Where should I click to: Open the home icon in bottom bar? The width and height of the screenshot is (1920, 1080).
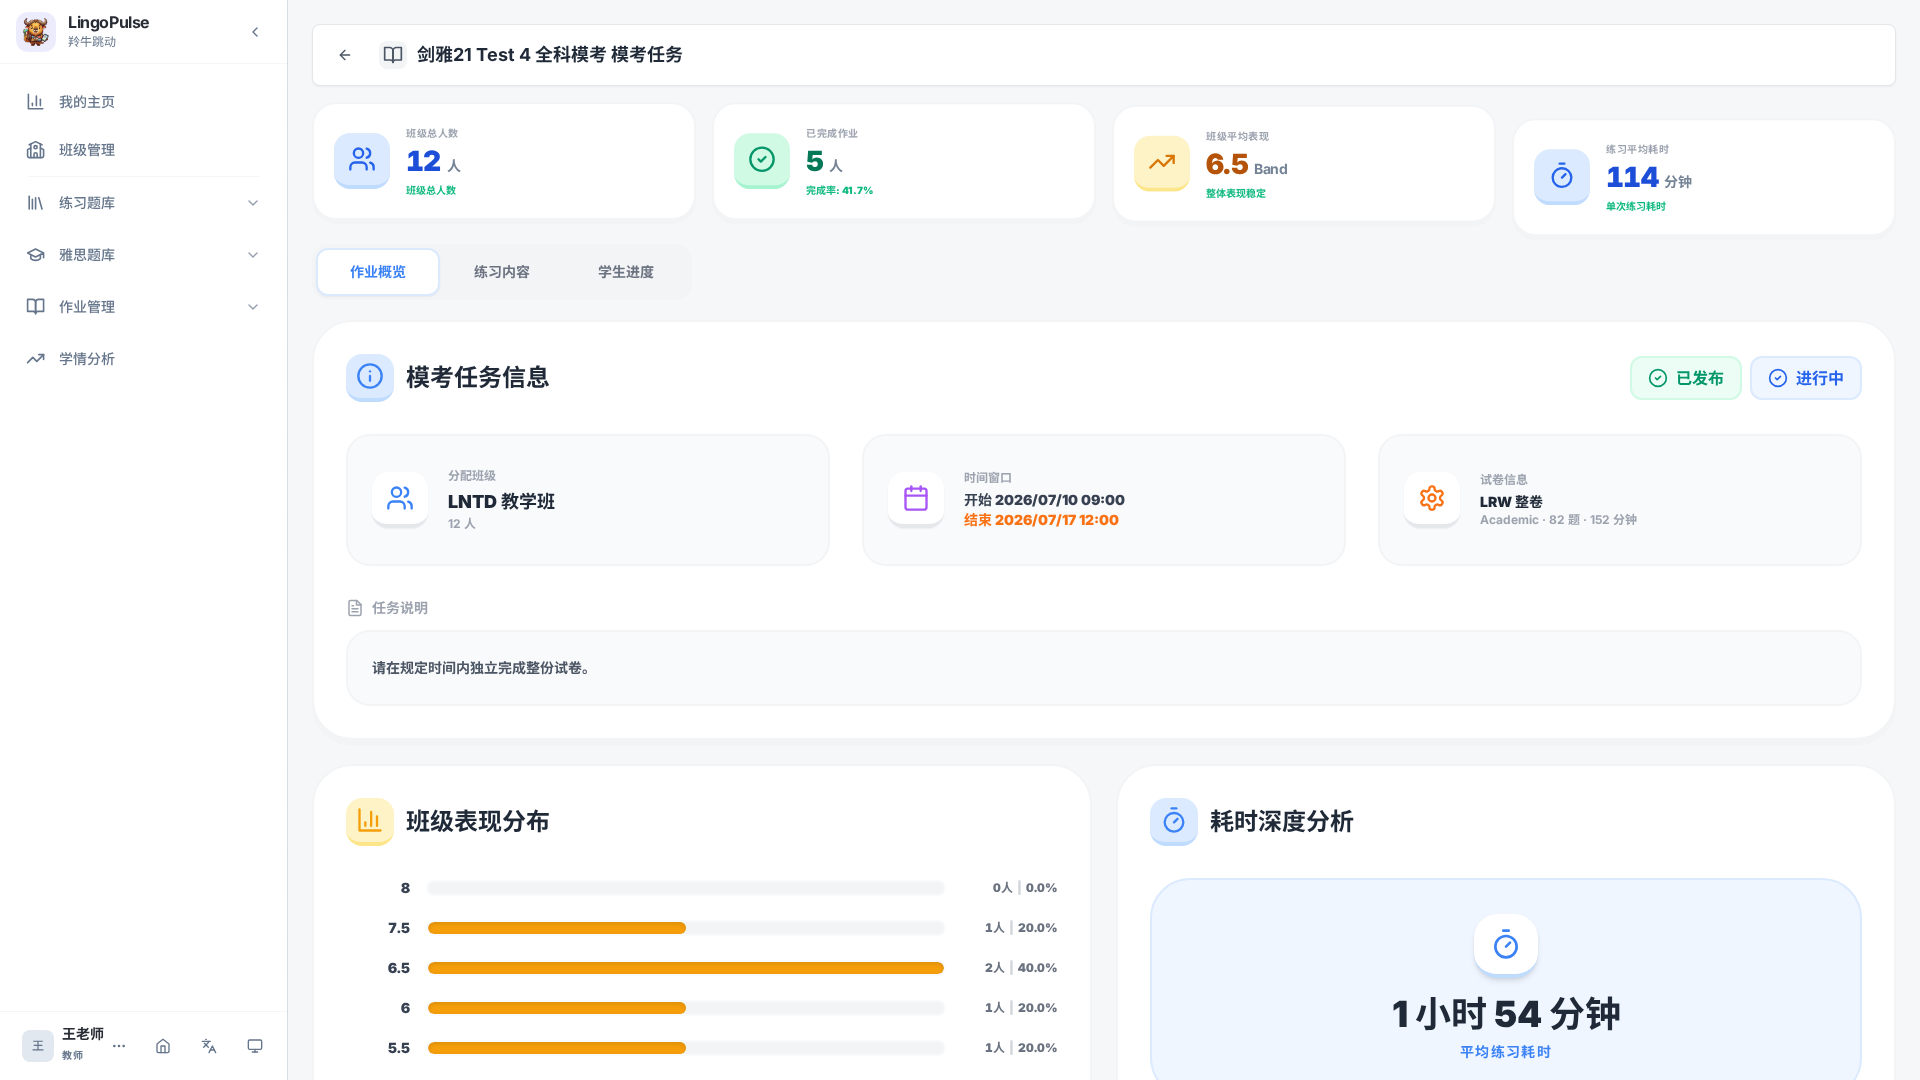[x=163, y=1046]
